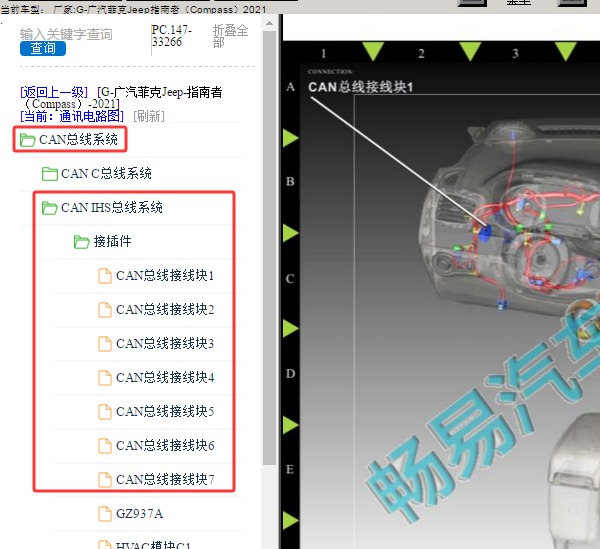
Task: Click the tree panel scrollbar thumb
Action: coord(269,248)
